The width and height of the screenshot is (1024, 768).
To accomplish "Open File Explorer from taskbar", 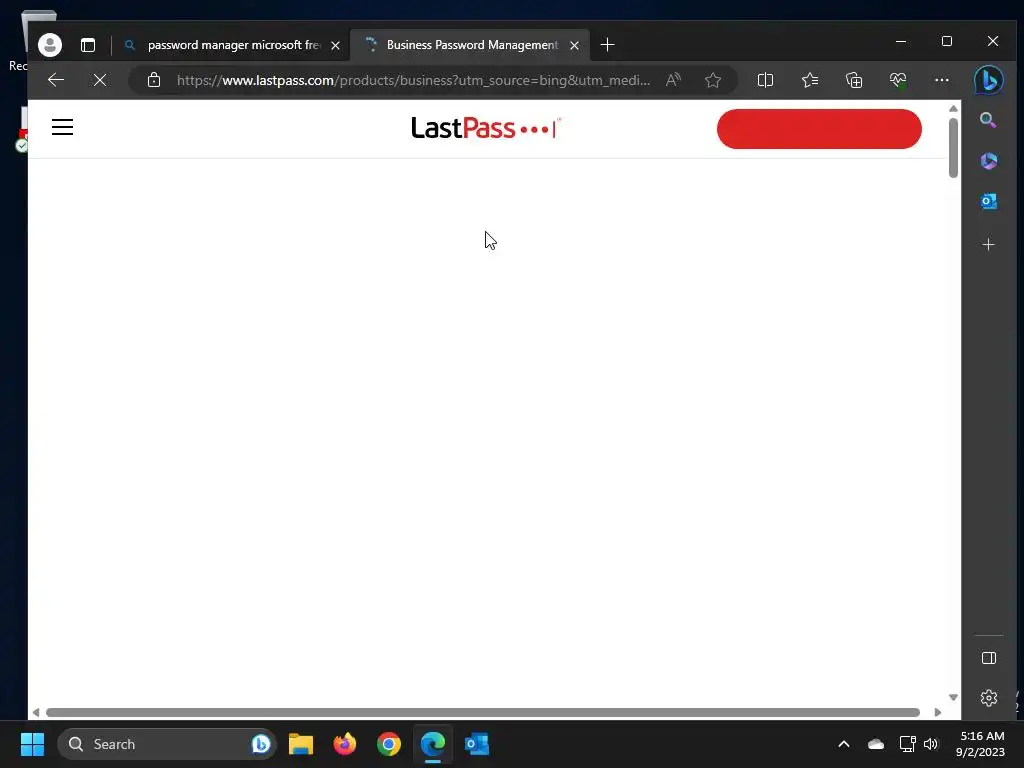I will pos(301,744).
